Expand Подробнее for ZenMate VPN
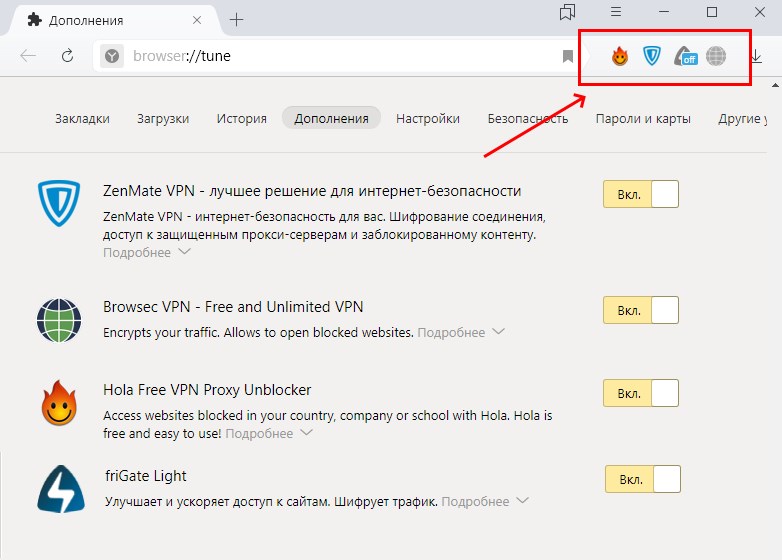 tap(147, 252)
